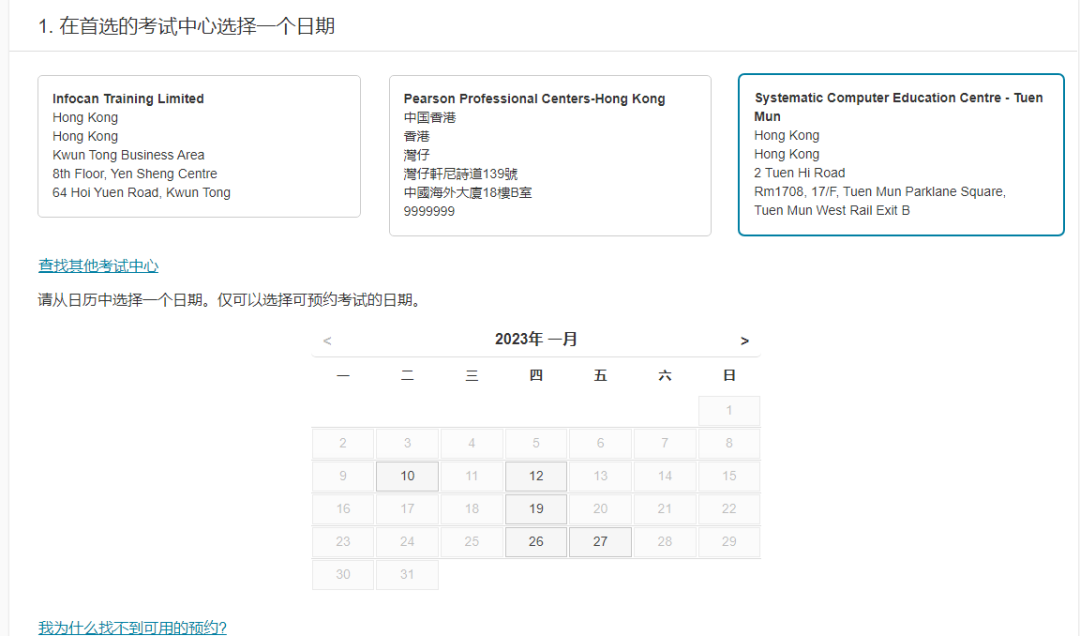Click the disabled date 20 cell

click(600, 509)
